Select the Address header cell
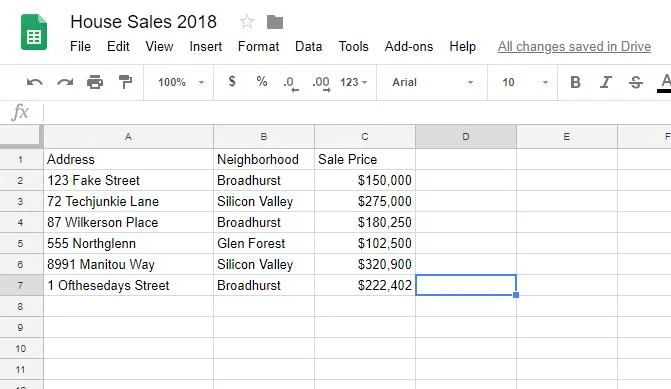This screenshot has width=671, height=389. [x=128, y=159]
